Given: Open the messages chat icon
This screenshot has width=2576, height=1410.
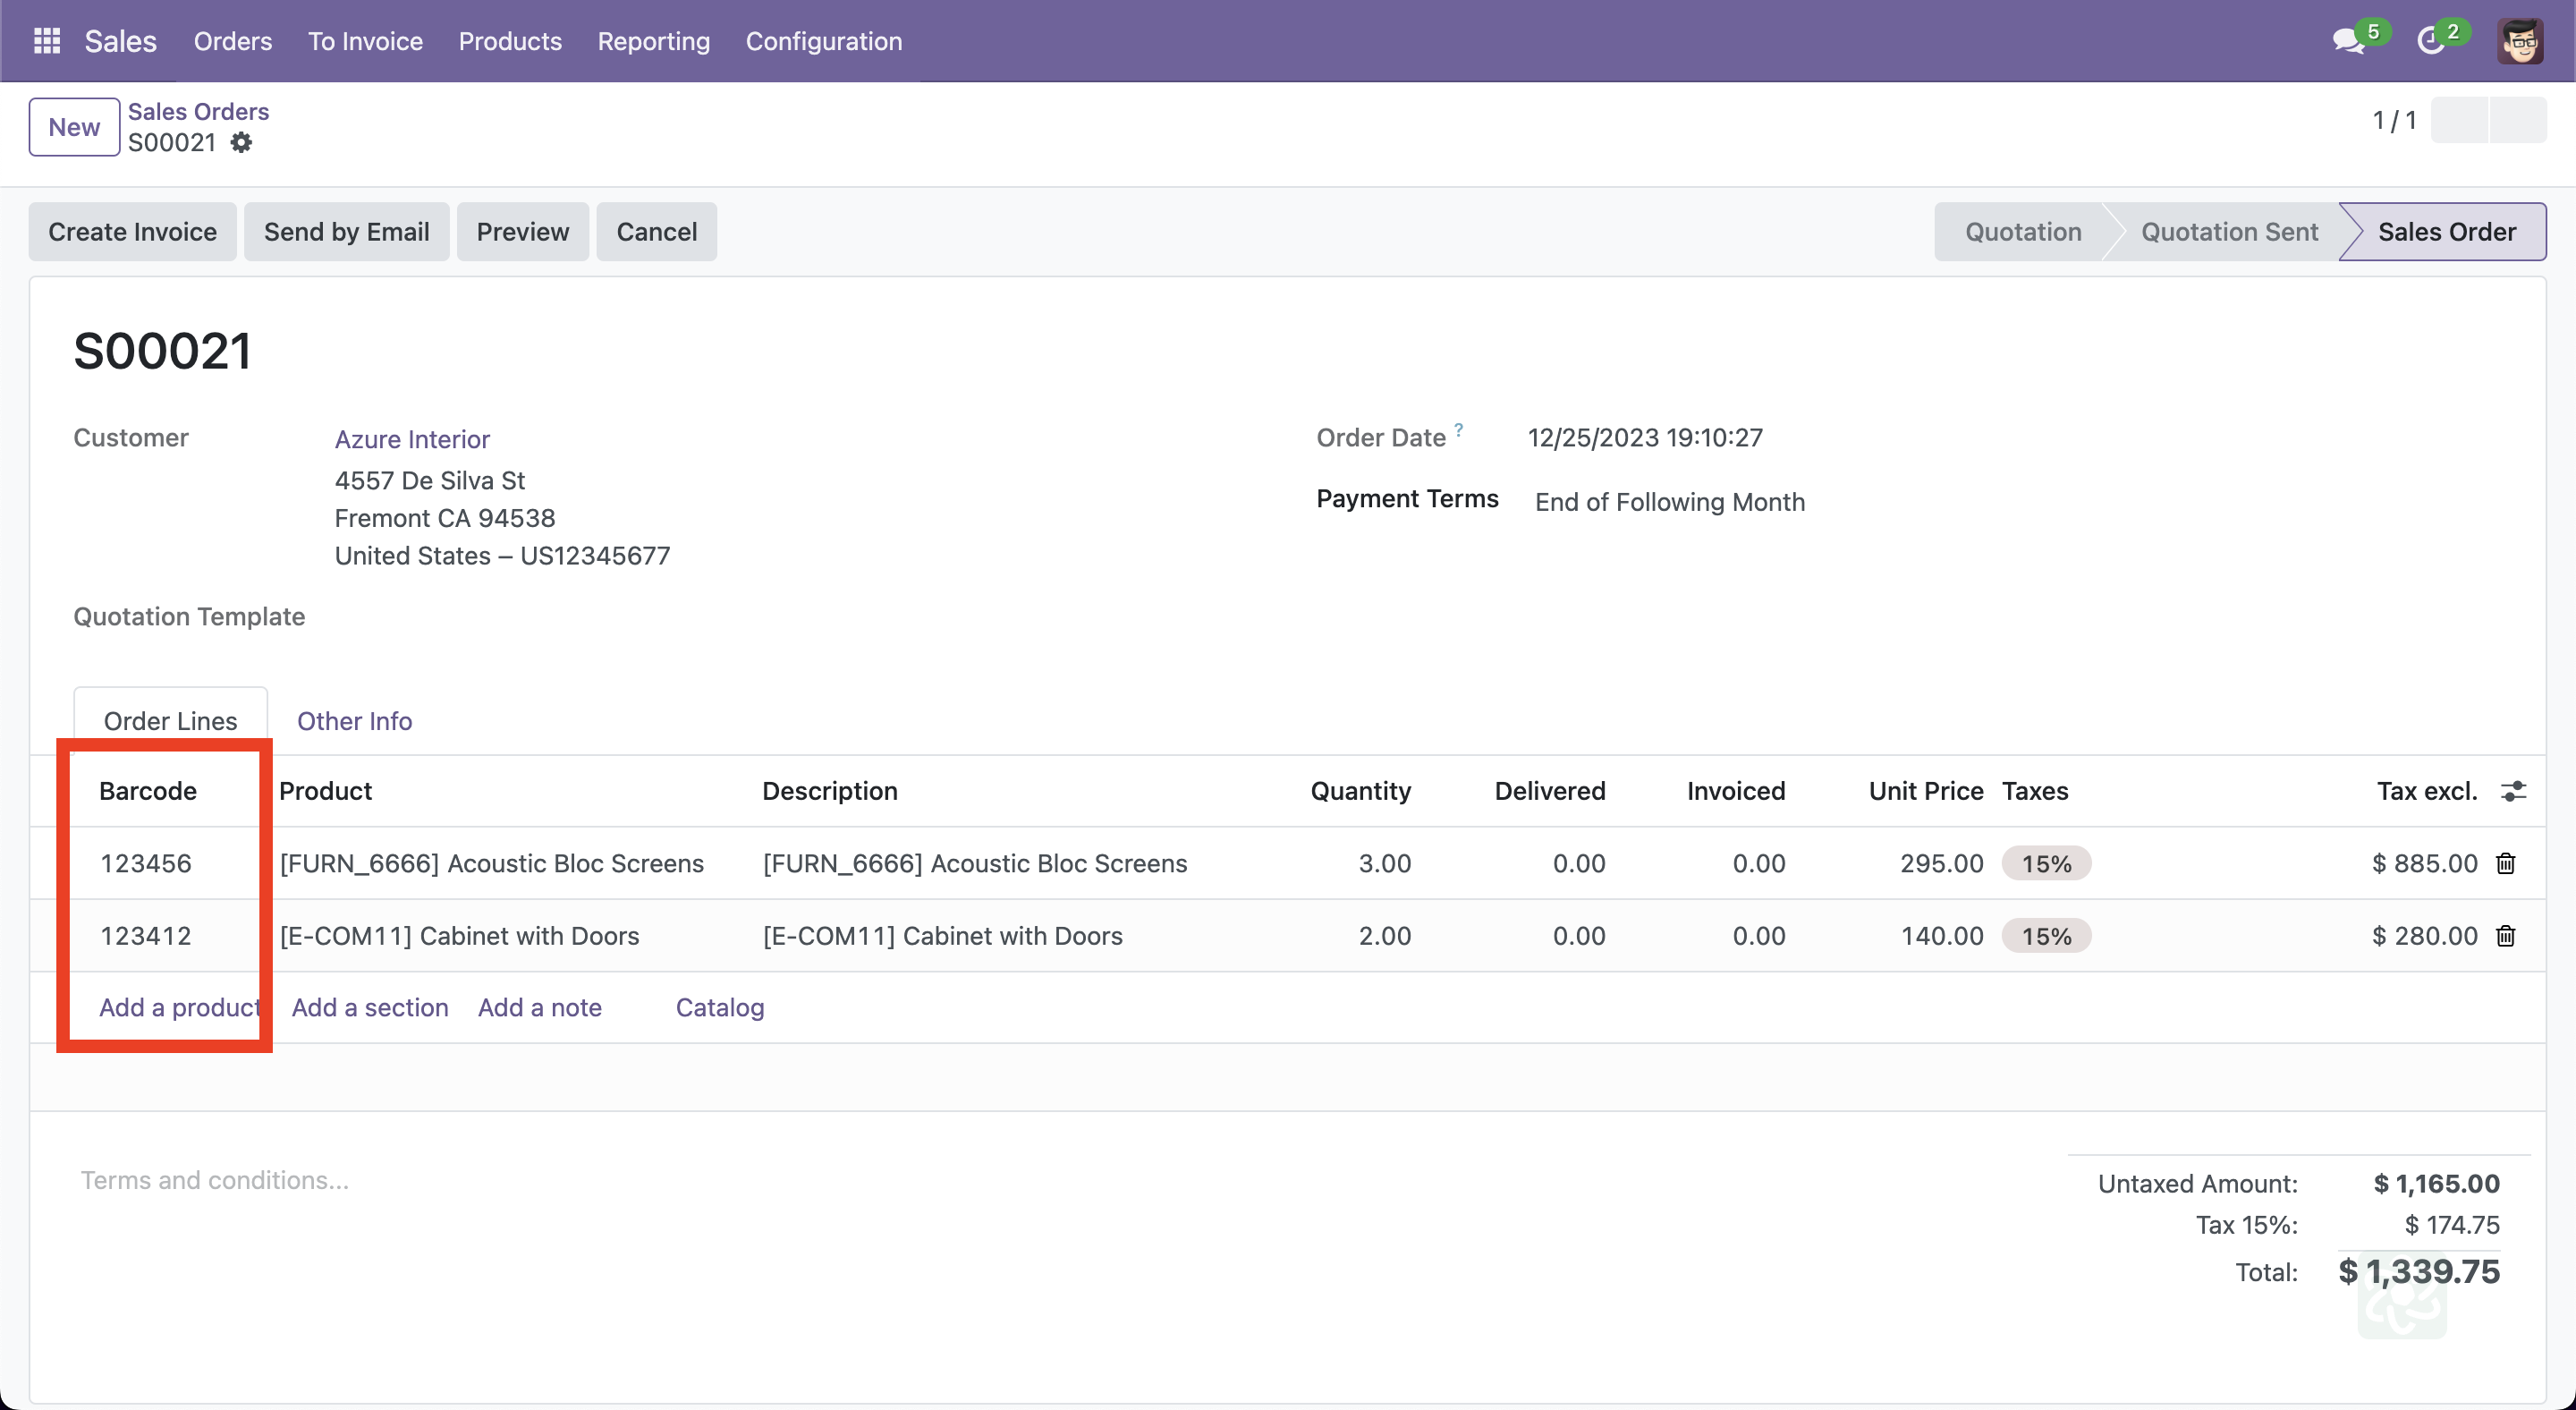Looking at the screenshot, I should 2347,41.
